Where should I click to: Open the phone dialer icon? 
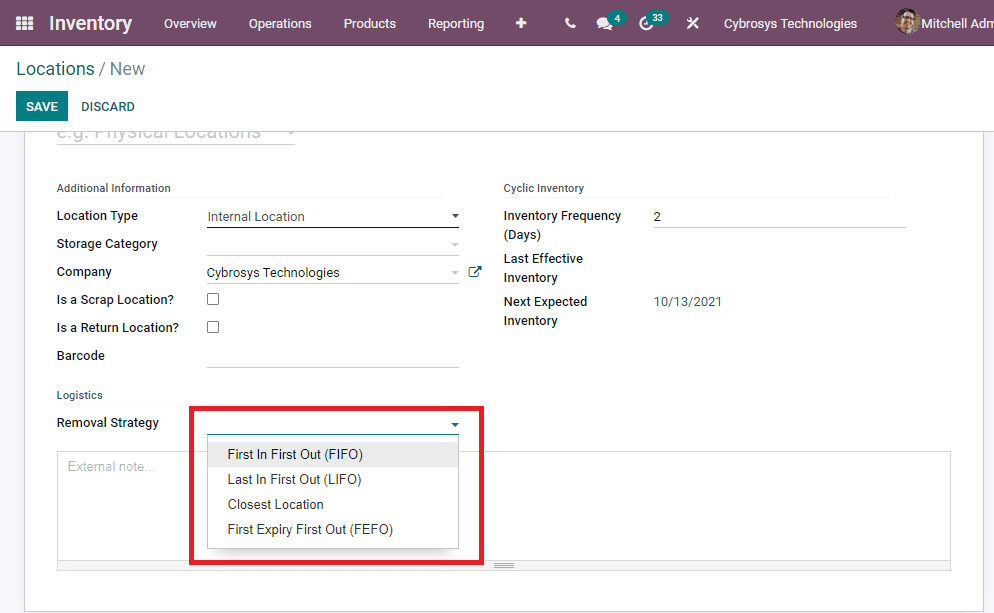(x=569, y=23)
